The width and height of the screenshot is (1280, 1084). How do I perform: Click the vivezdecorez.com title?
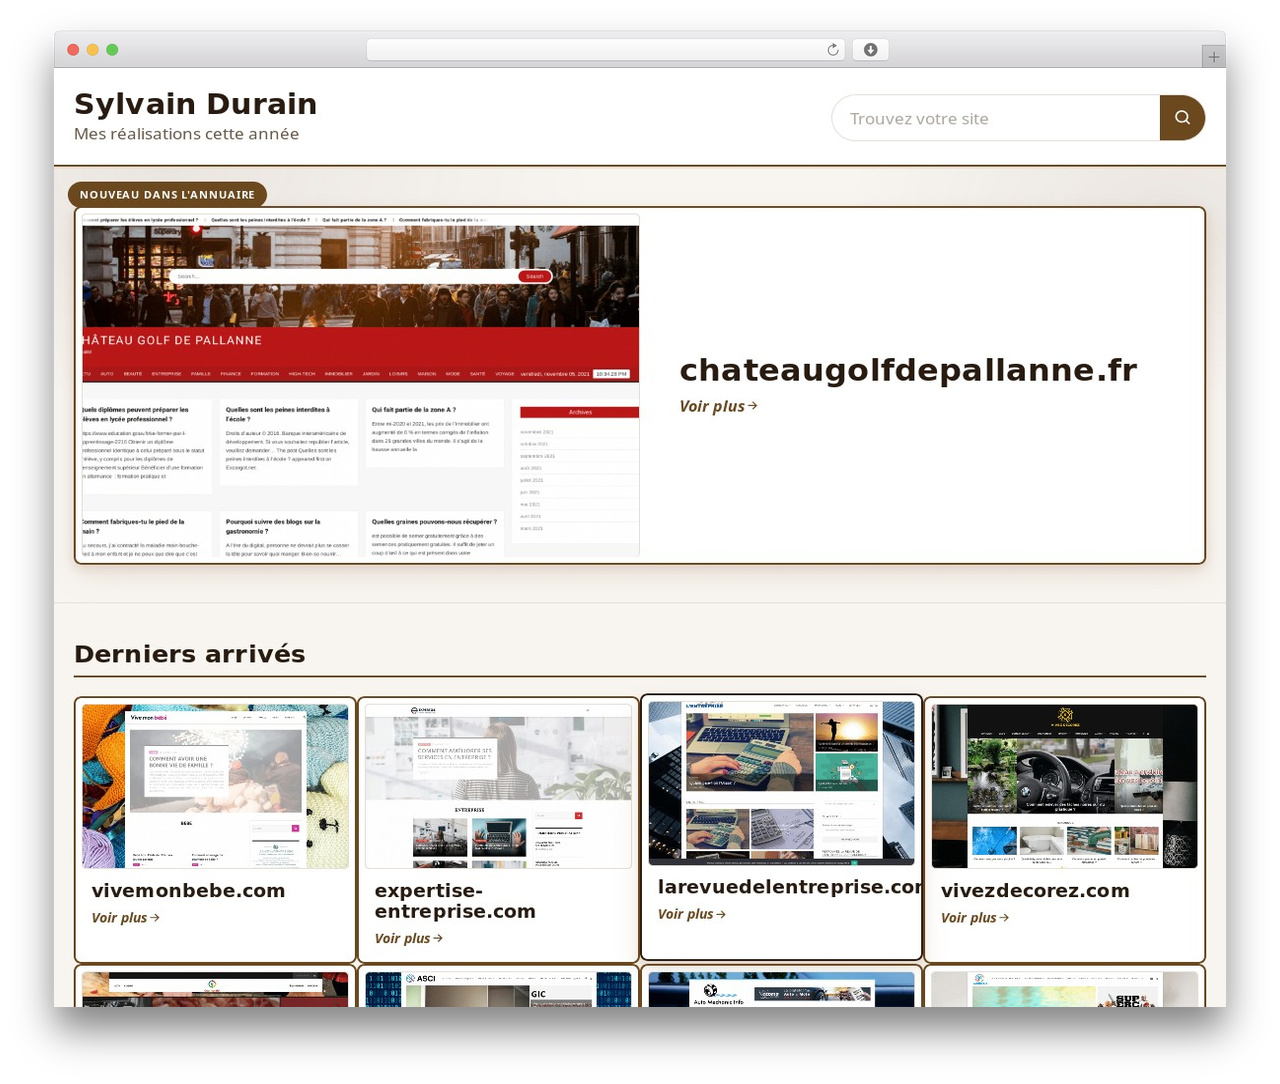point(1035,890)
